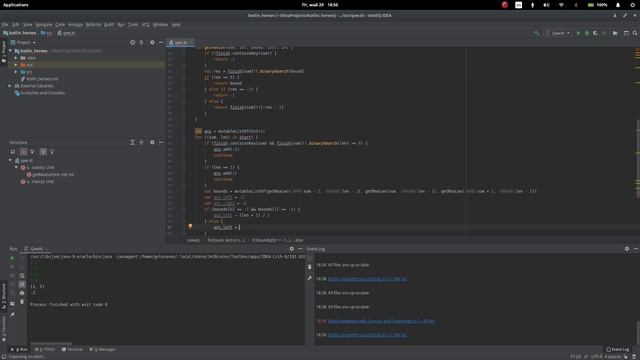Expand the highlighted out folder
Image resolution: width=640 pixels, height=360 pixels.
[16, 65]
